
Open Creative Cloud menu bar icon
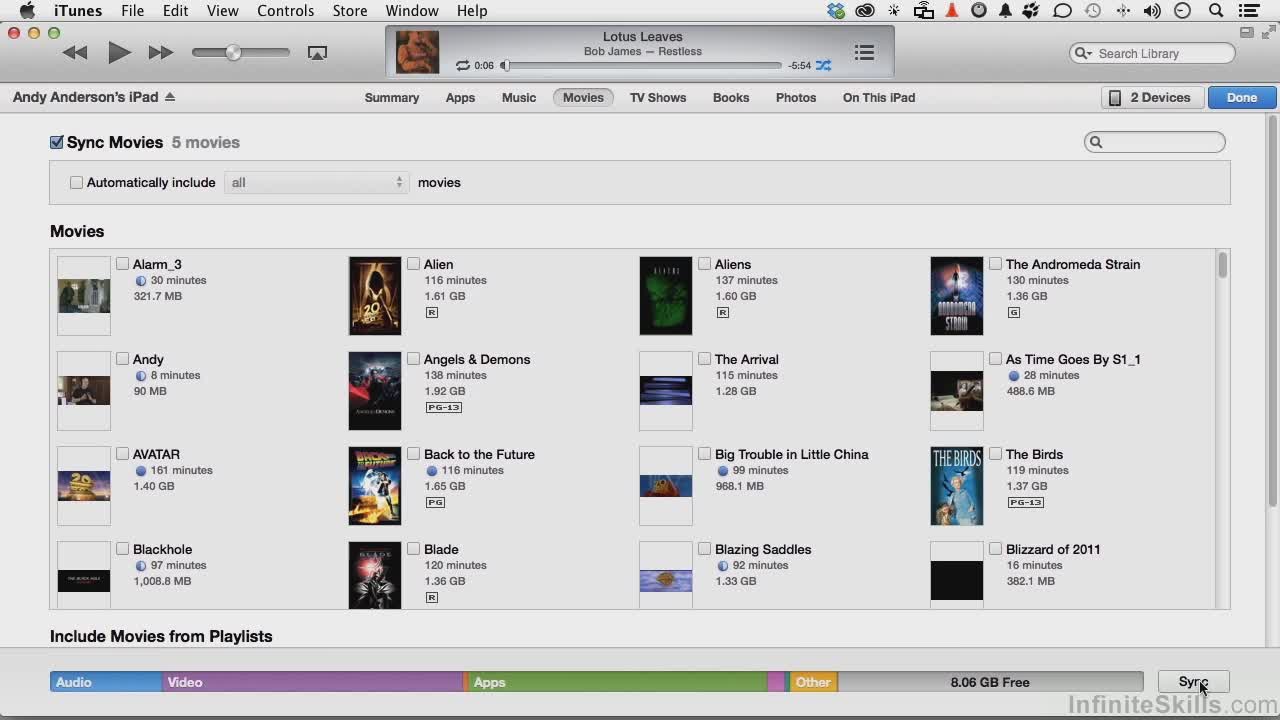865,11
